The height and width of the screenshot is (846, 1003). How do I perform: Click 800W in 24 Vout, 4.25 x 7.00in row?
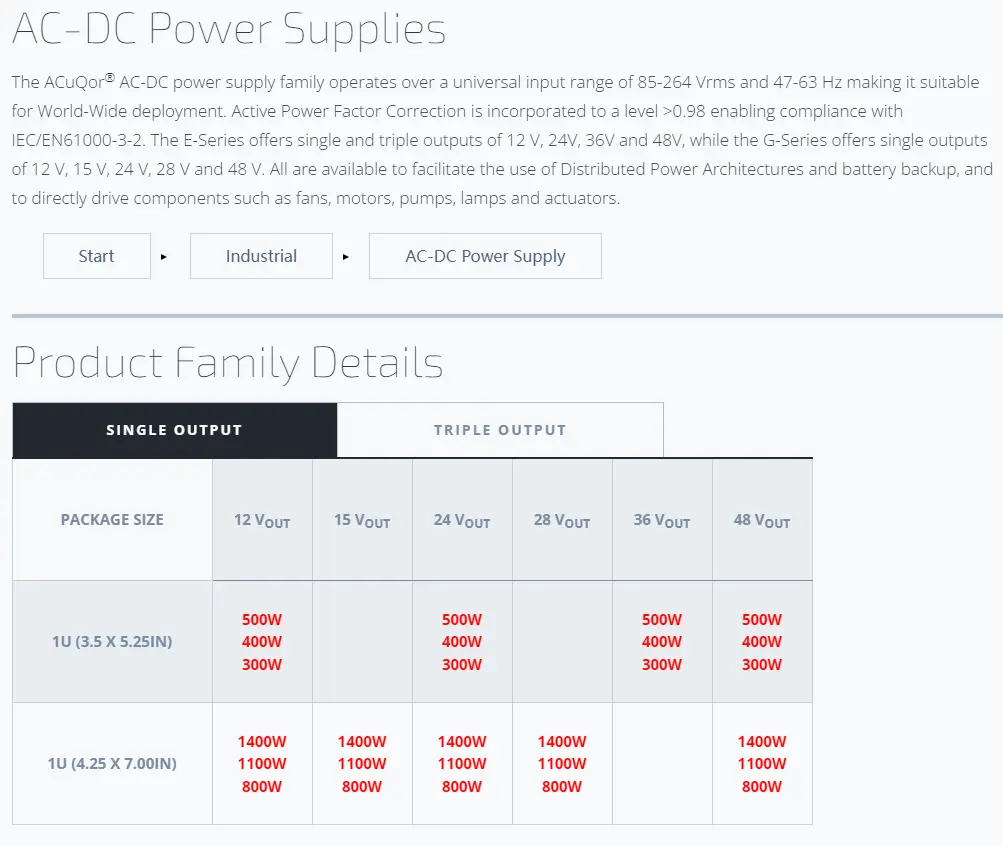click(x=462, y=787)
